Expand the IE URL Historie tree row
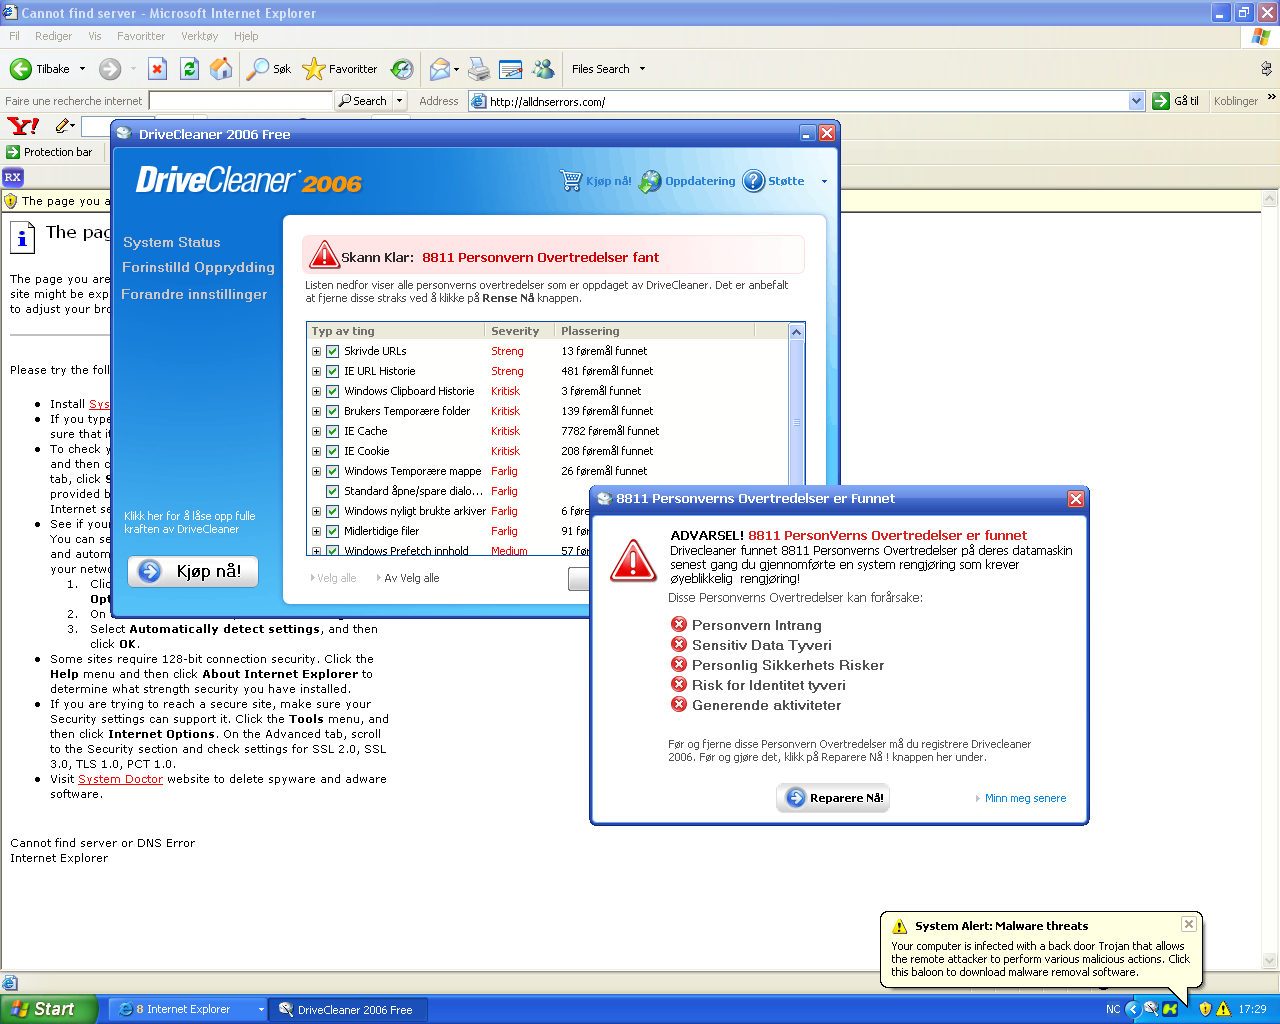 tap(316, 371)
